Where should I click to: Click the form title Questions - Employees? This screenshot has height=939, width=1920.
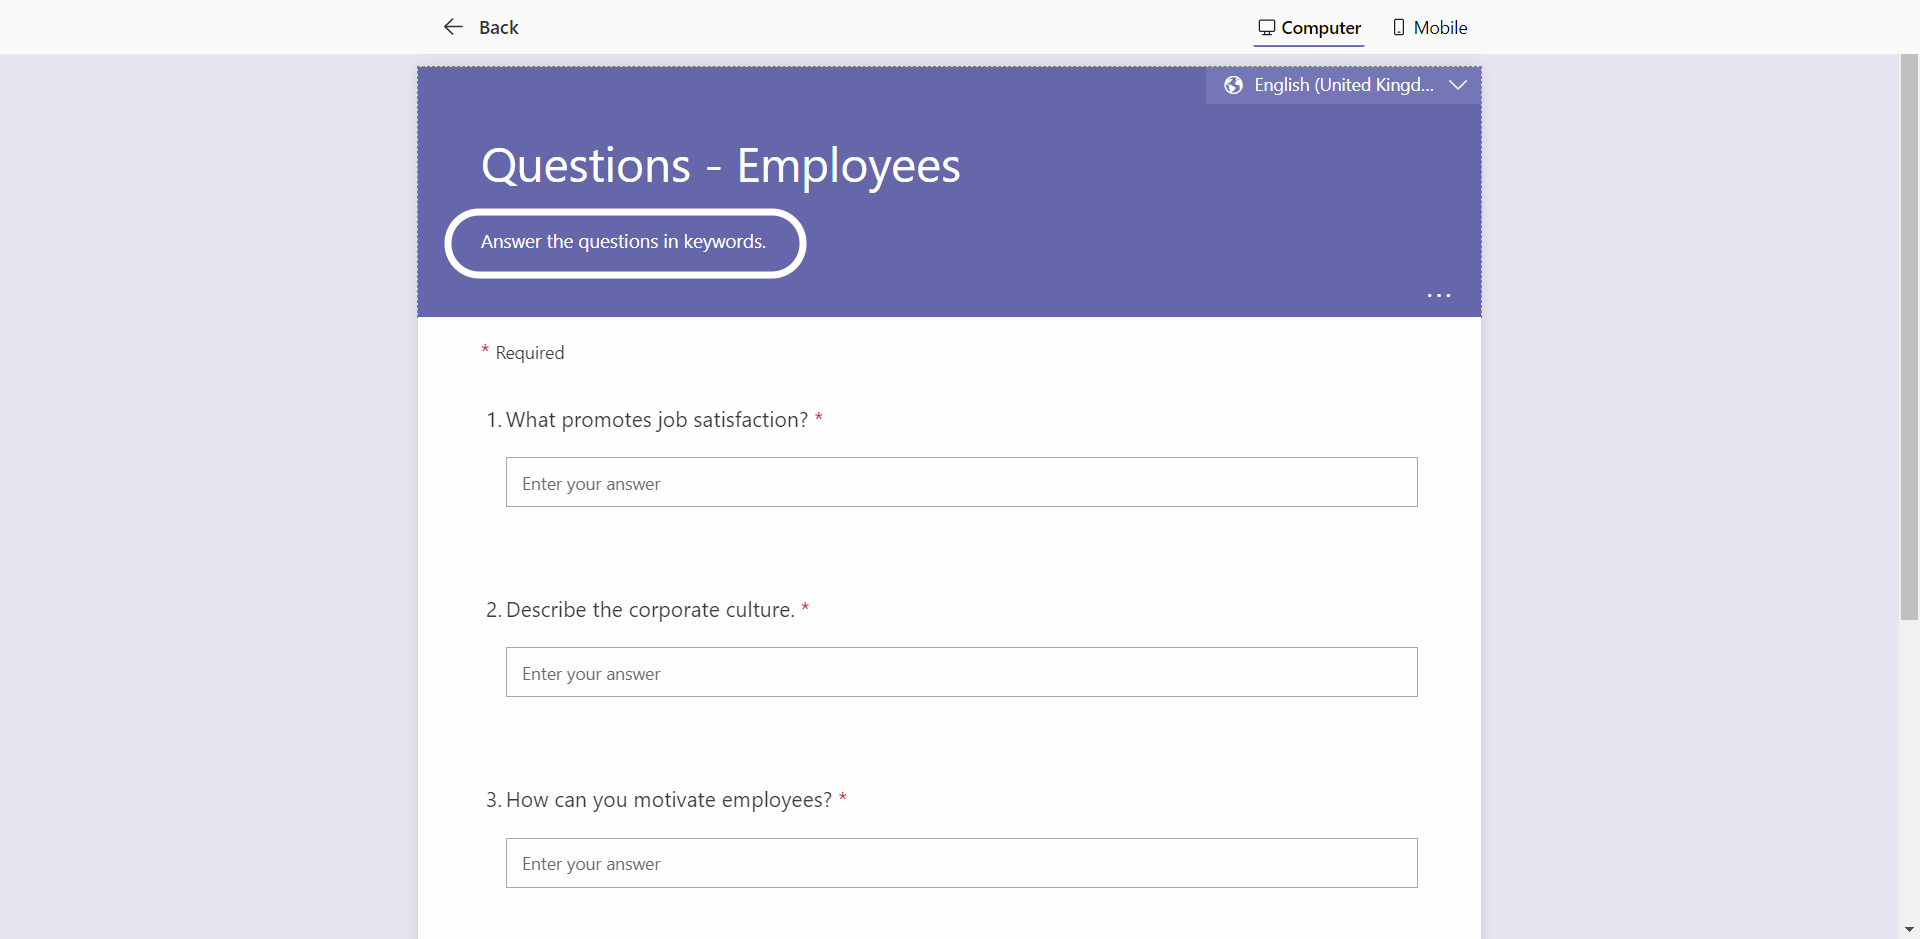[x=720, y=166]
